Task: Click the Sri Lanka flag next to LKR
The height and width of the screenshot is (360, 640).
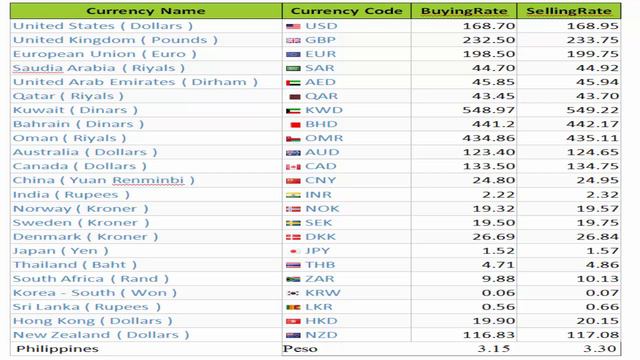Action: [x=293, y=307]
